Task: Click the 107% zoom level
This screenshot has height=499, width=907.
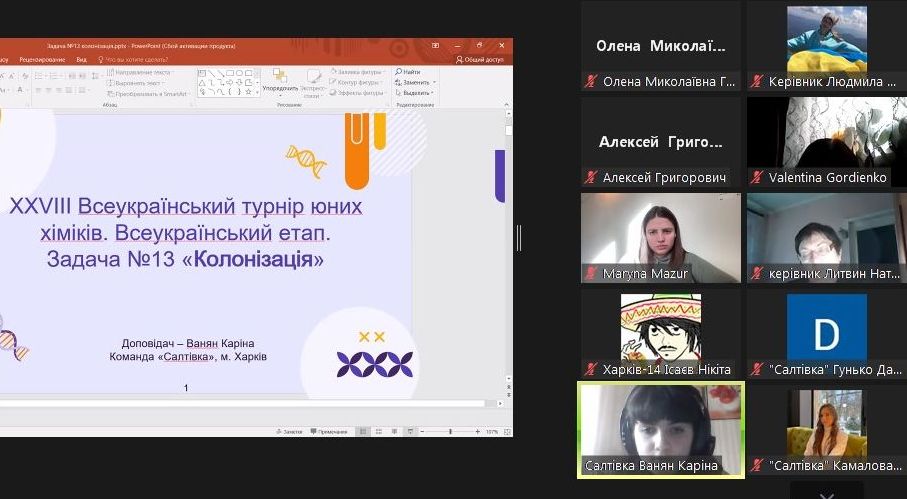Action: (492, 432)
